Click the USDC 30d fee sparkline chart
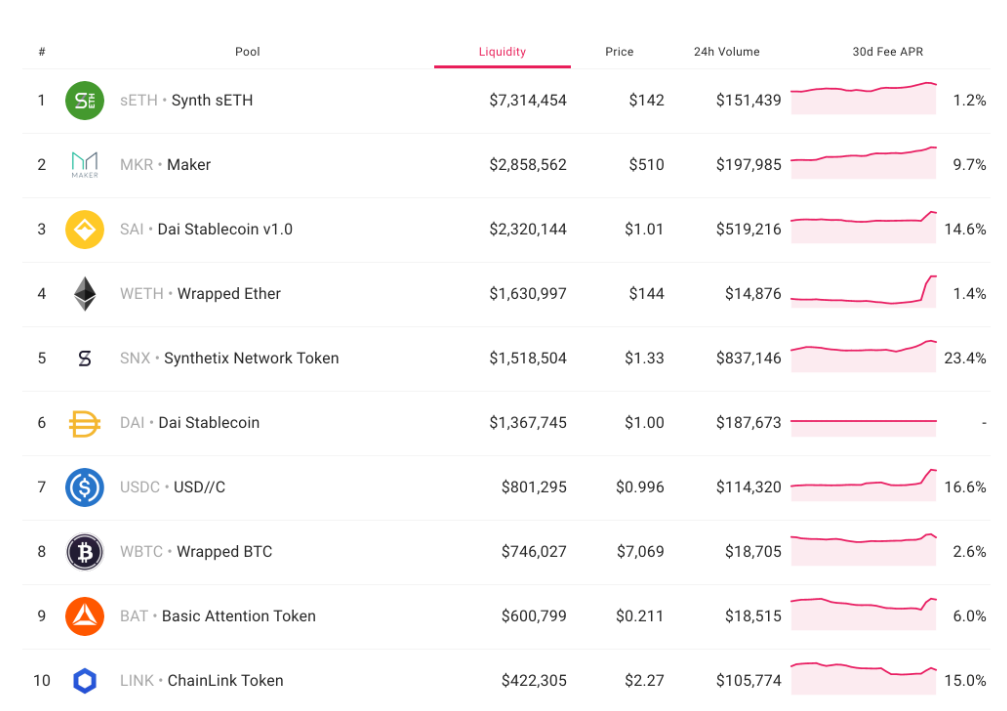 tap(863, 486)
